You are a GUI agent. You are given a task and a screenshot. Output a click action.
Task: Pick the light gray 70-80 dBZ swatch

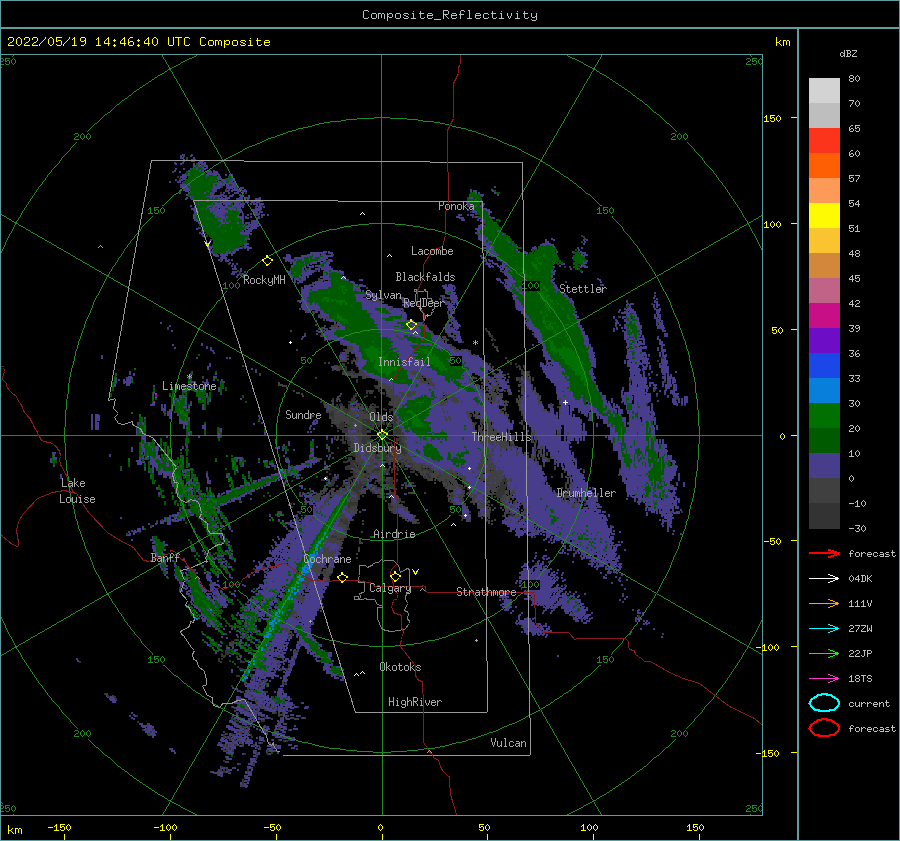(x=824, y=91)
